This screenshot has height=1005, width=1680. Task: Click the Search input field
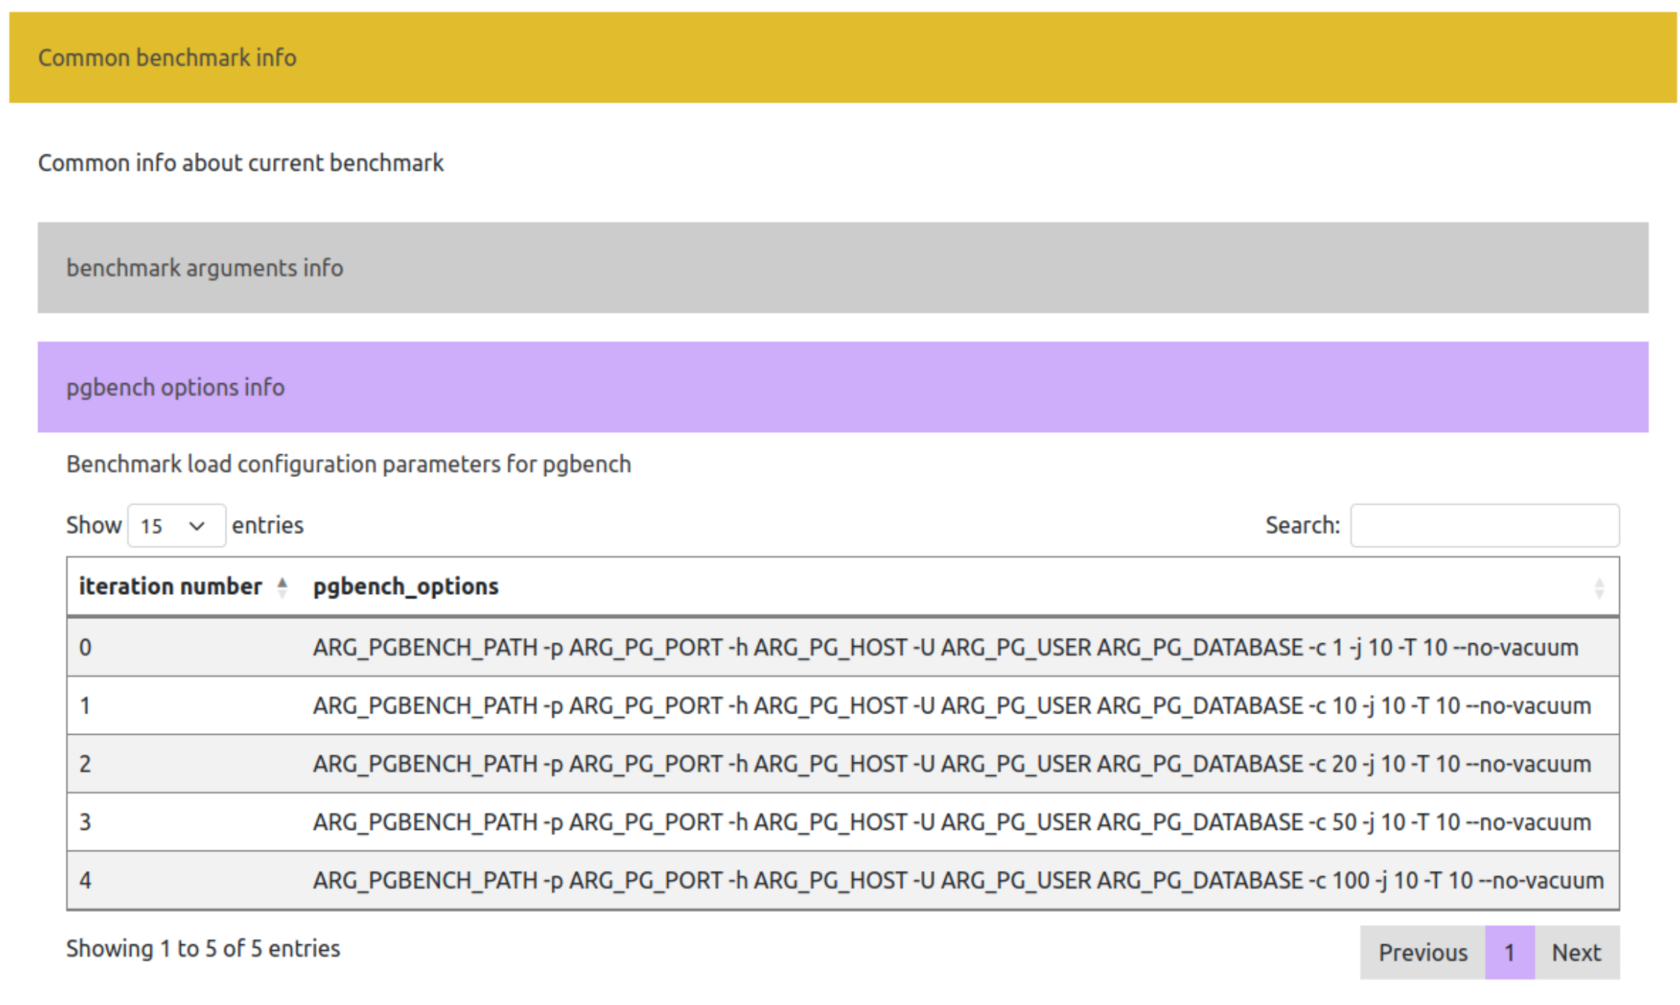(1484, 526)
